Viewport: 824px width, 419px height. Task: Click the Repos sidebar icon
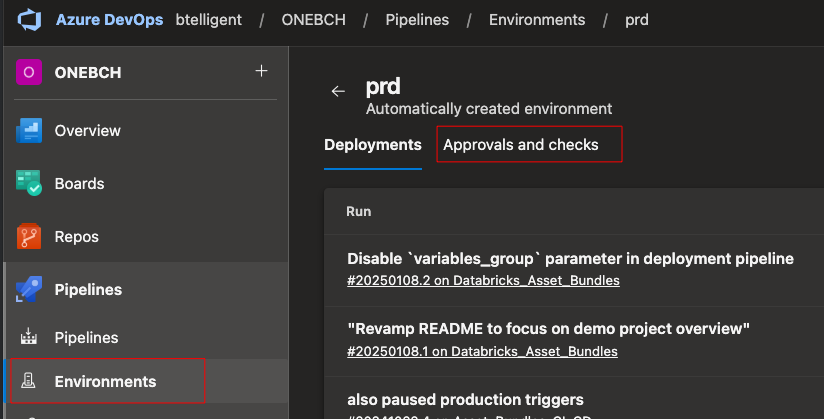click(x=28, y=237)
